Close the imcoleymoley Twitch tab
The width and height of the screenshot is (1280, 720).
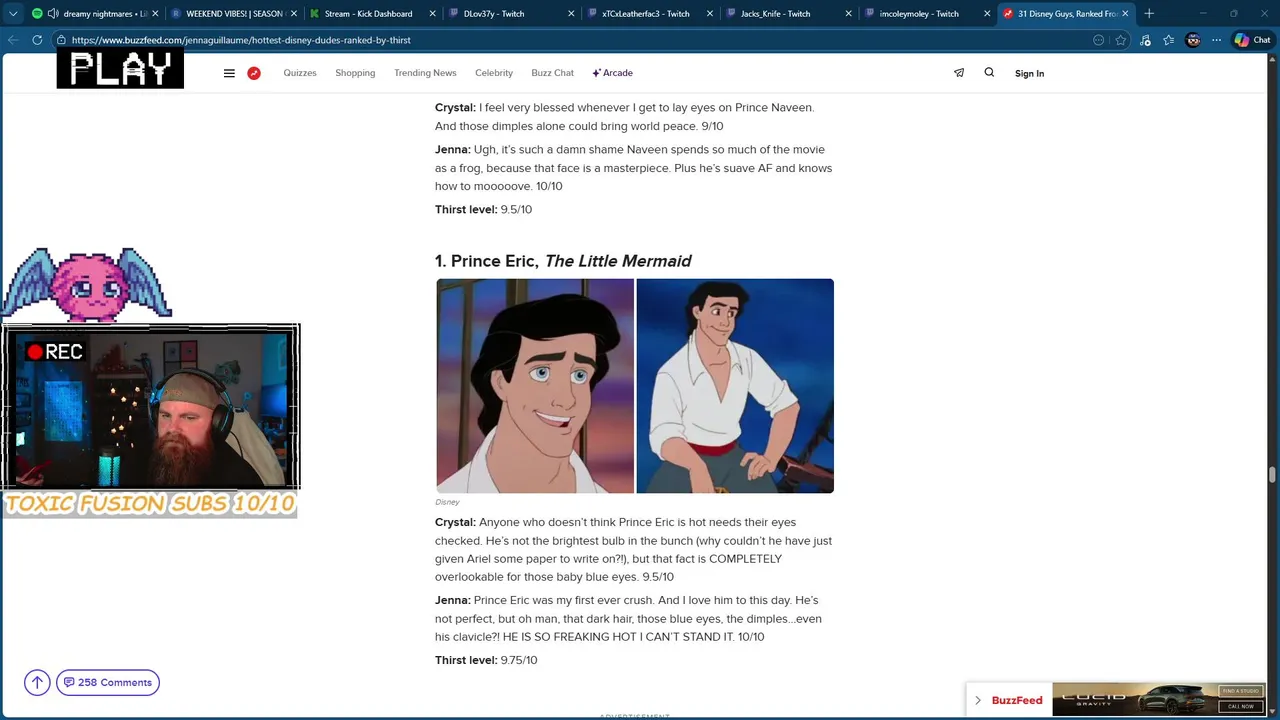pos(987,14)
